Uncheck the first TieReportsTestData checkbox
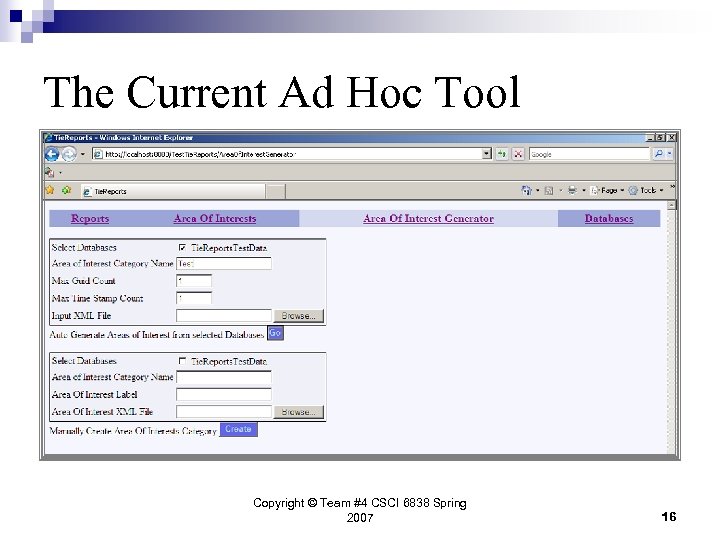 [x=182, y=248]
